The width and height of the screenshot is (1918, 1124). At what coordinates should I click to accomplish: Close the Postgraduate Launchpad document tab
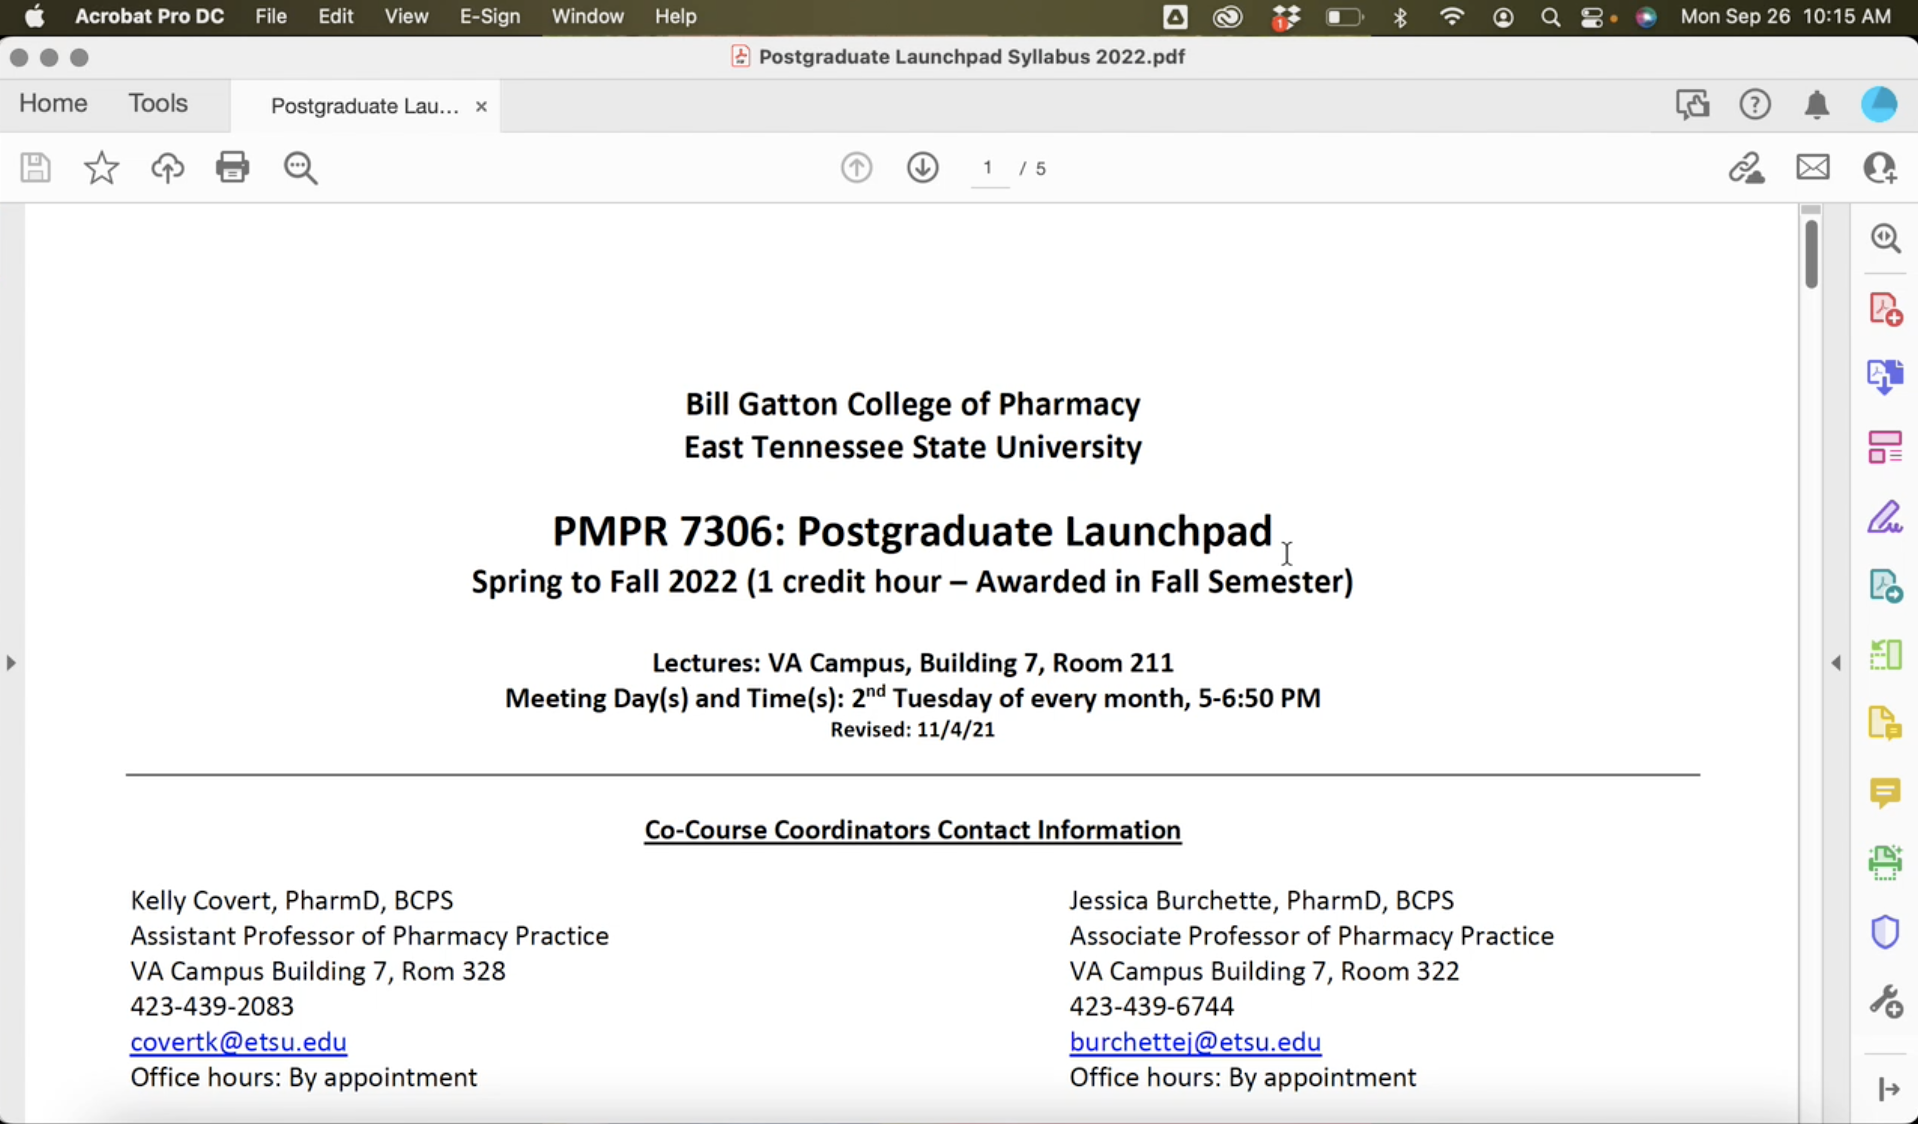tap(481, 106)
